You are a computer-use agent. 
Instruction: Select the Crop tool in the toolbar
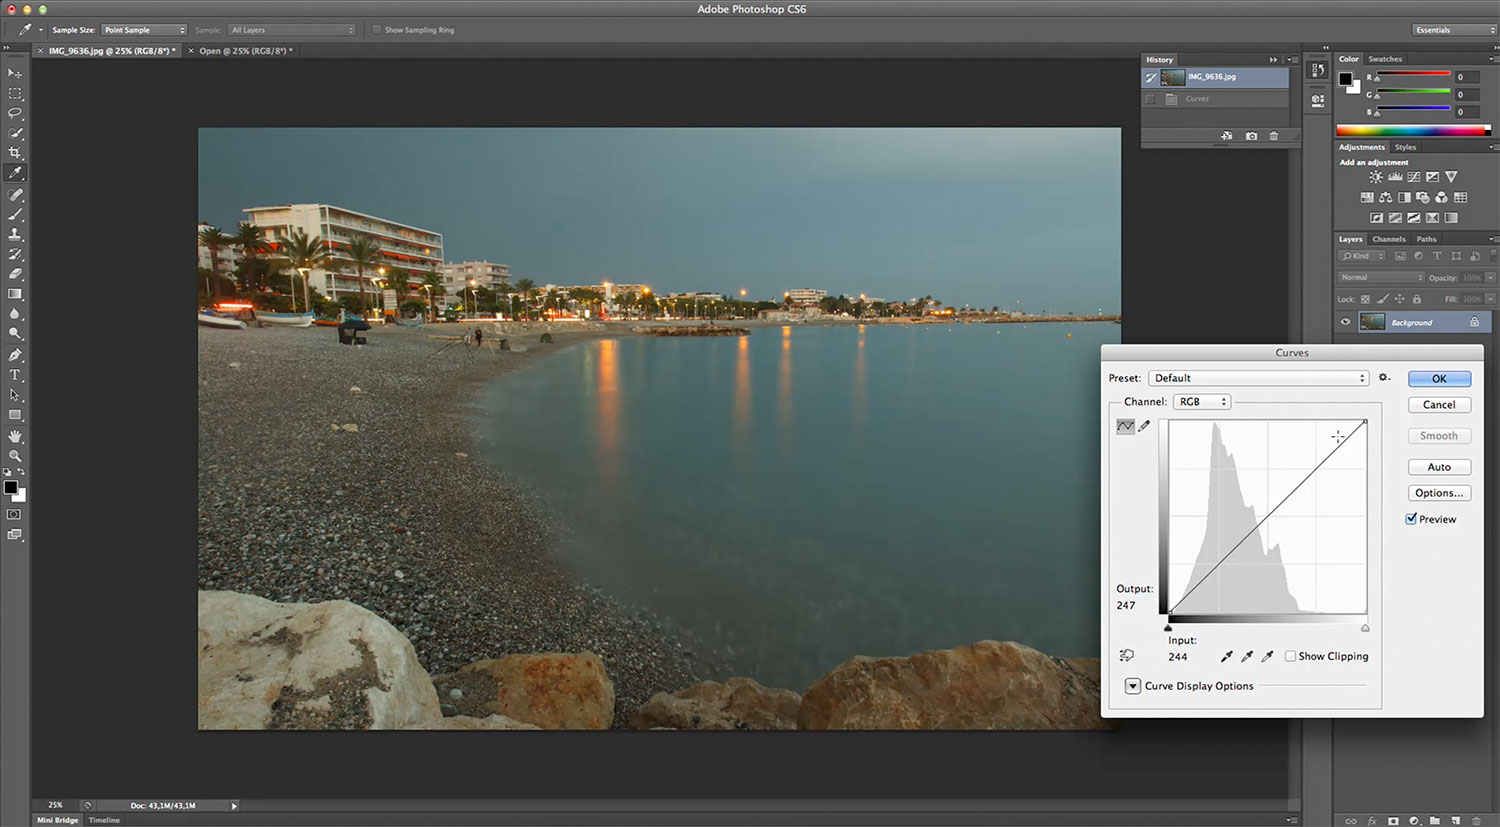coord(15,153)
